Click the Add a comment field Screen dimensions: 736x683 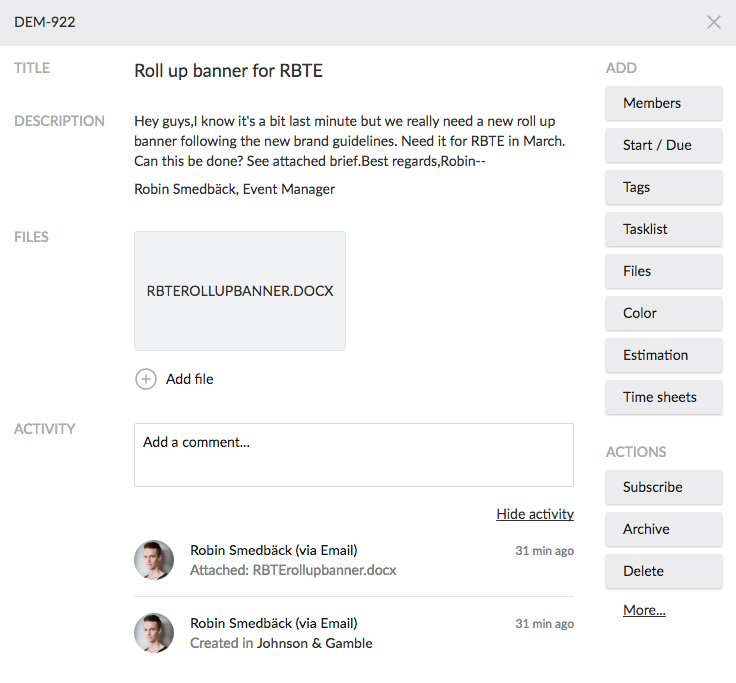(353, 454)
